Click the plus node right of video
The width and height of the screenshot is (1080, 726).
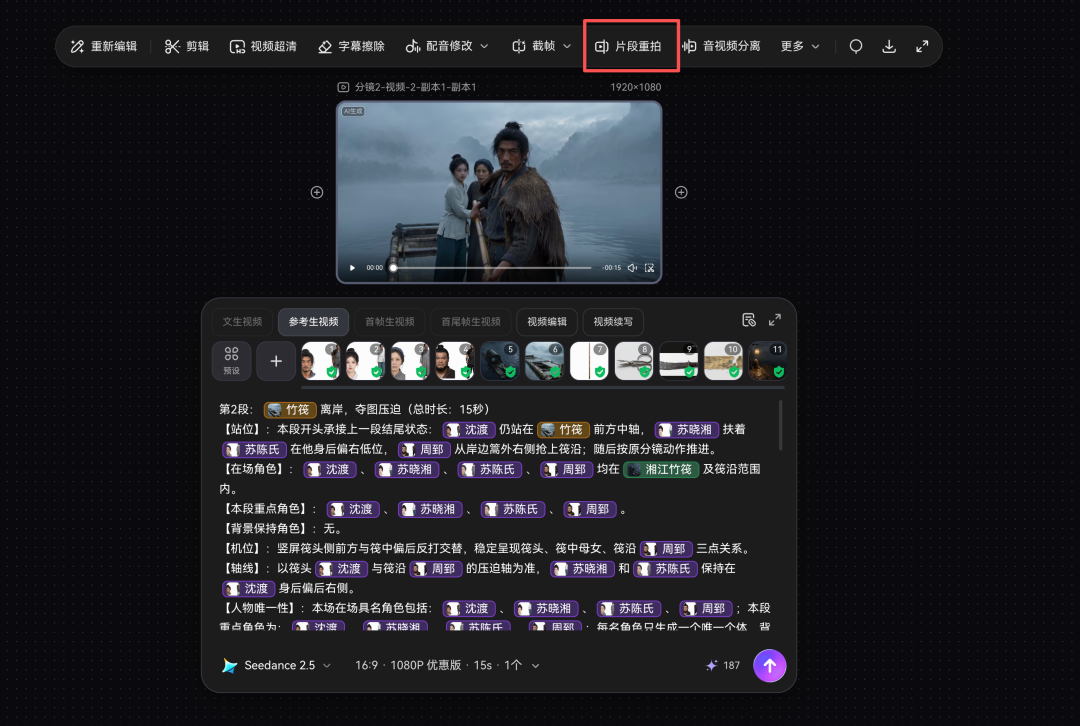pyautogui.click(x=681, y=192)
